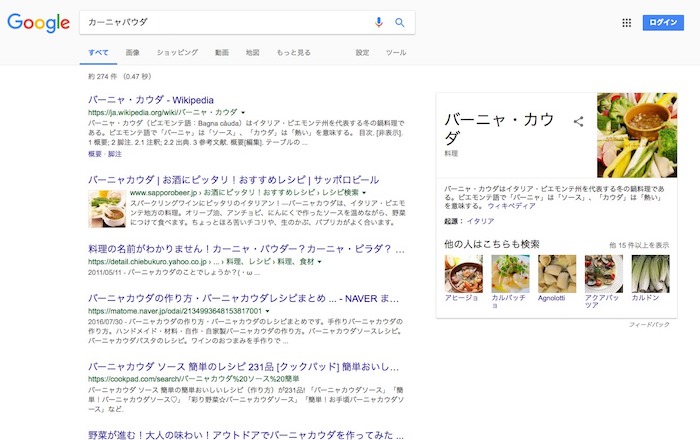
Task: Open the bagna cauda dish photo in panel
Action: tap(637, 135)
